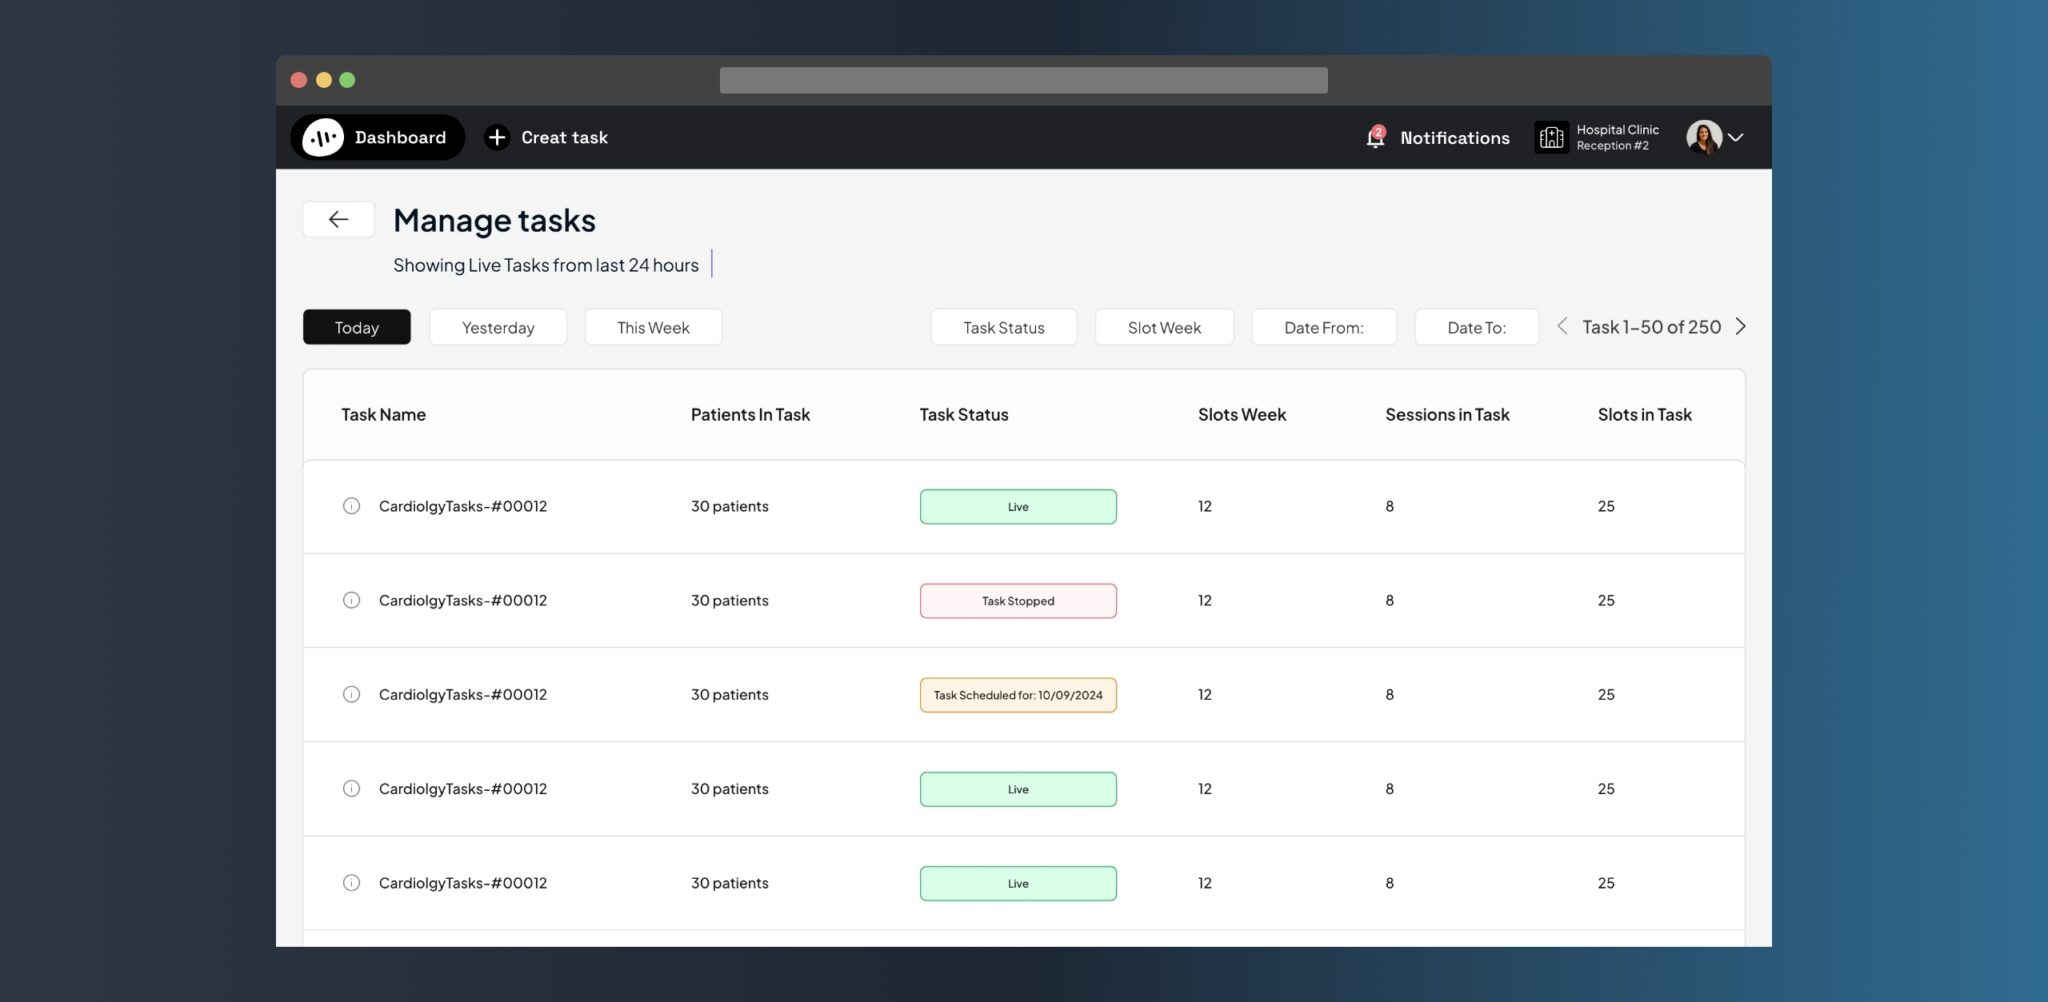Click the Date From: field
This screenshot has width=2048, height=1002.
[x=1323, y=327]
